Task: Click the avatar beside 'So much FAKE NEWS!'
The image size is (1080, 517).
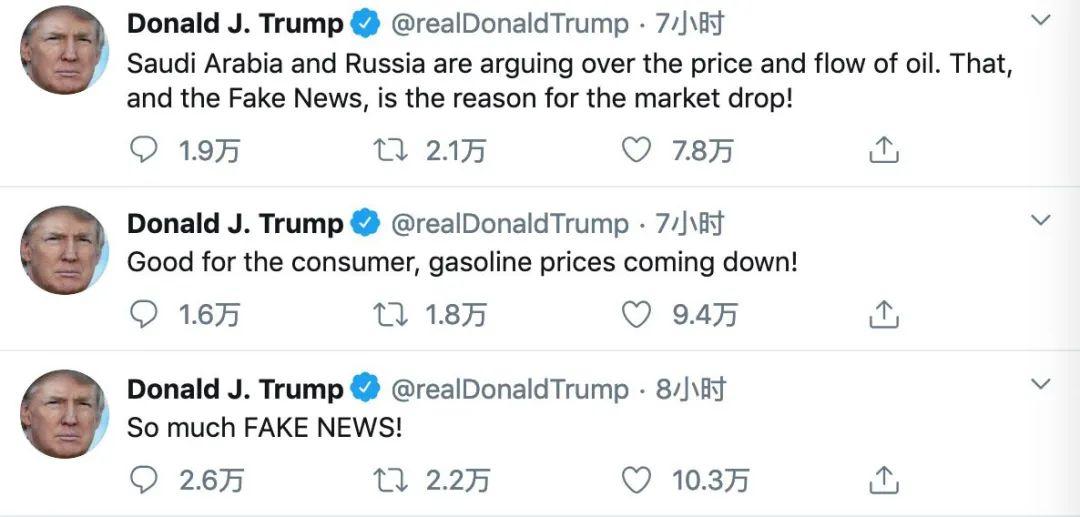Action: [x=64, y=414]
